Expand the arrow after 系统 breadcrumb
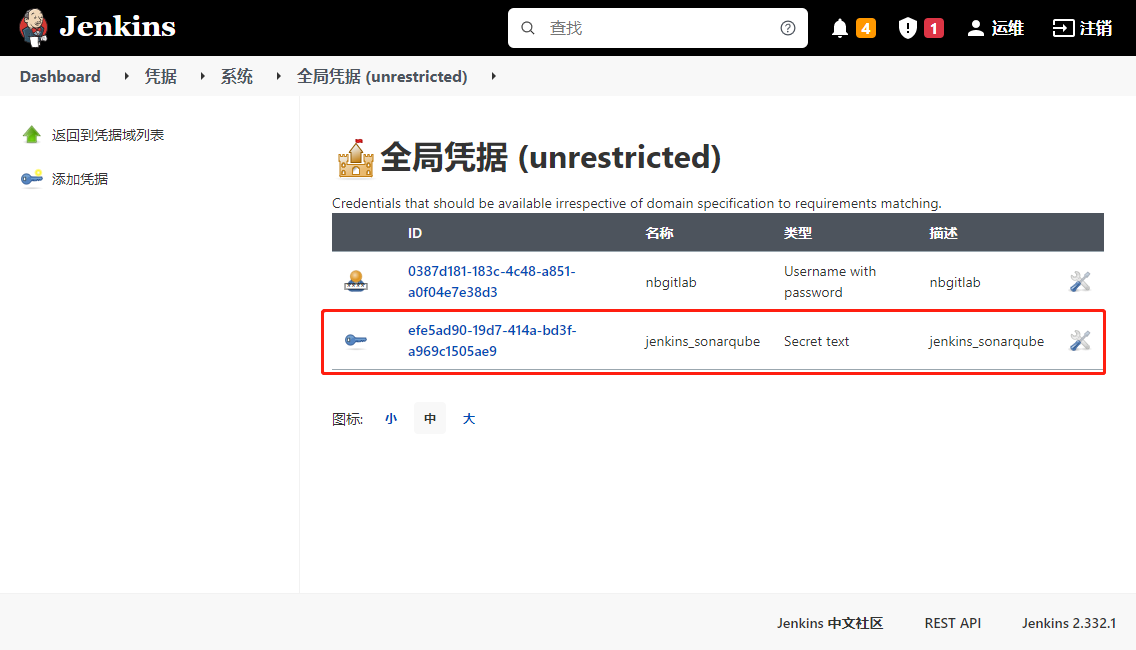The width and height of the screenshot is (1136, 650). pos(279,76)
